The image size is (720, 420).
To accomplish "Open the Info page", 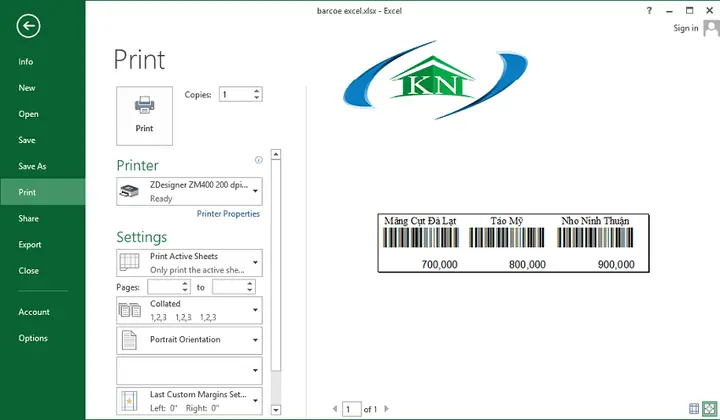I will tap(26, 62).
